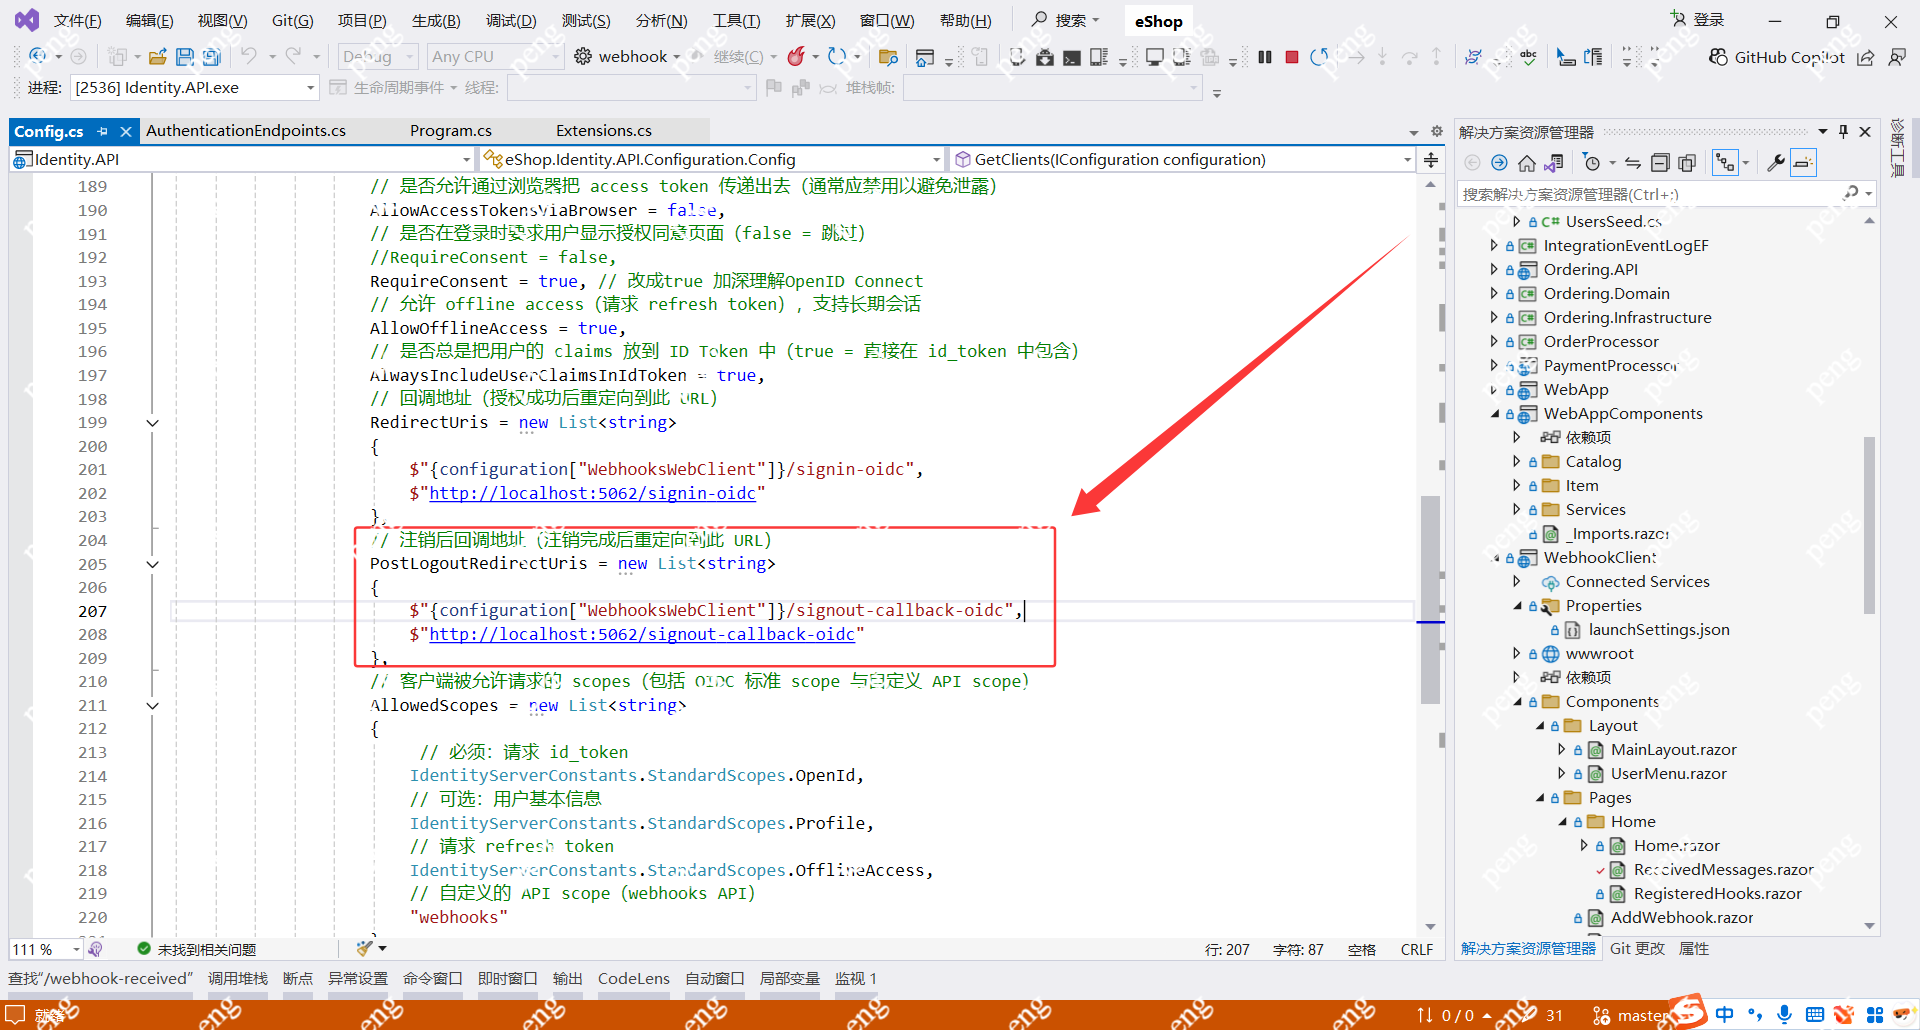The width and height of the screenshot is (1920, 1030).
Task: Open Properties wrench icon in Solution Explorer
Action: 1776,163
